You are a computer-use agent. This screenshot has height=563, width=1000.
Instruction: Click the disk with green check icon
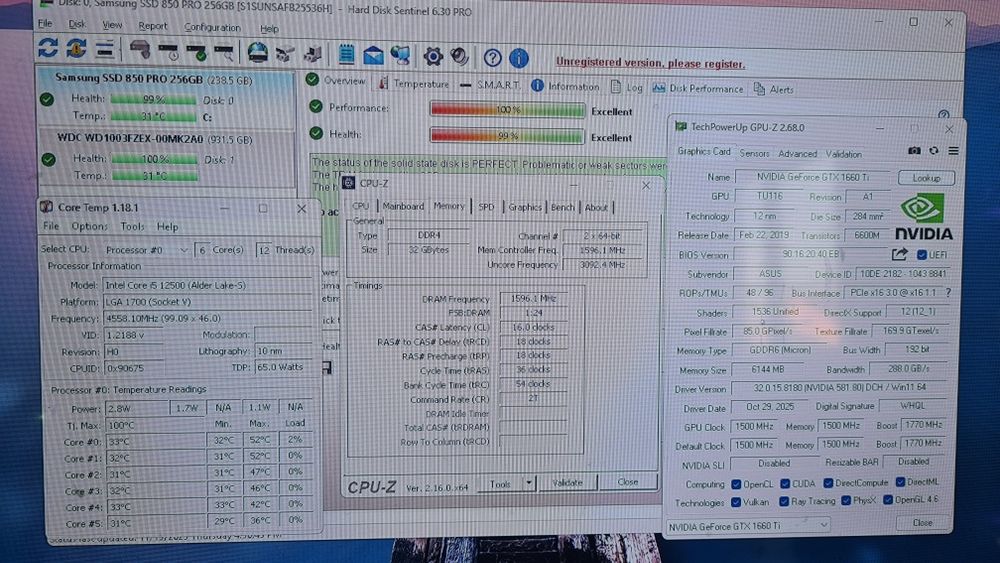click(x=196, y=52)
